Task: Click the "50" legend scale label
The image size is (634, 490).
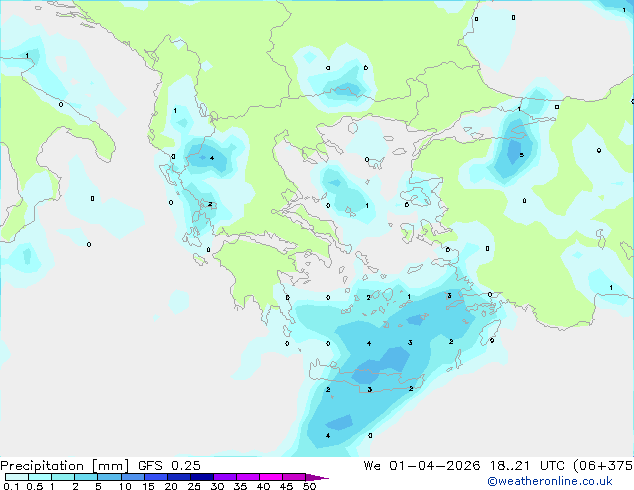Action: pyautogui.click(x=309, y=486)
